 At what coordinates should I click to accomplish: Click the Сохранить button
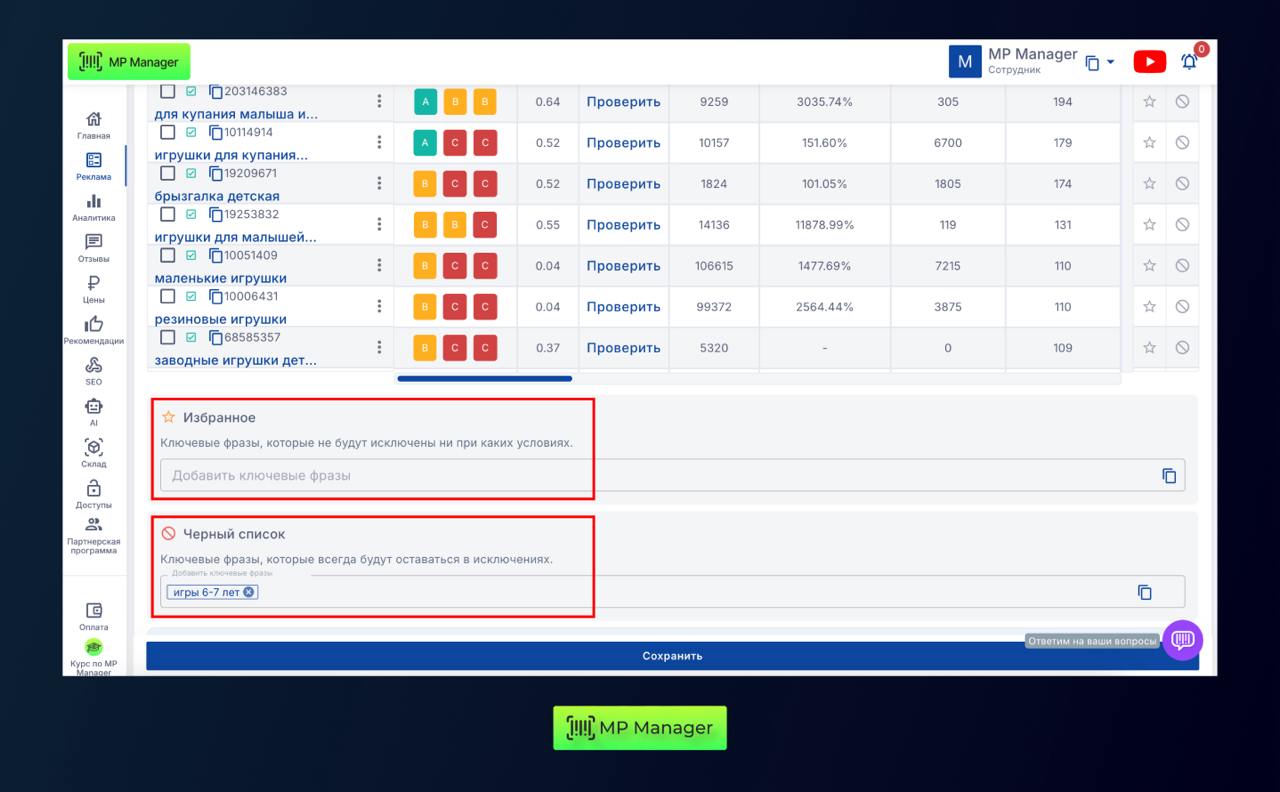click(x=672, y=656)
